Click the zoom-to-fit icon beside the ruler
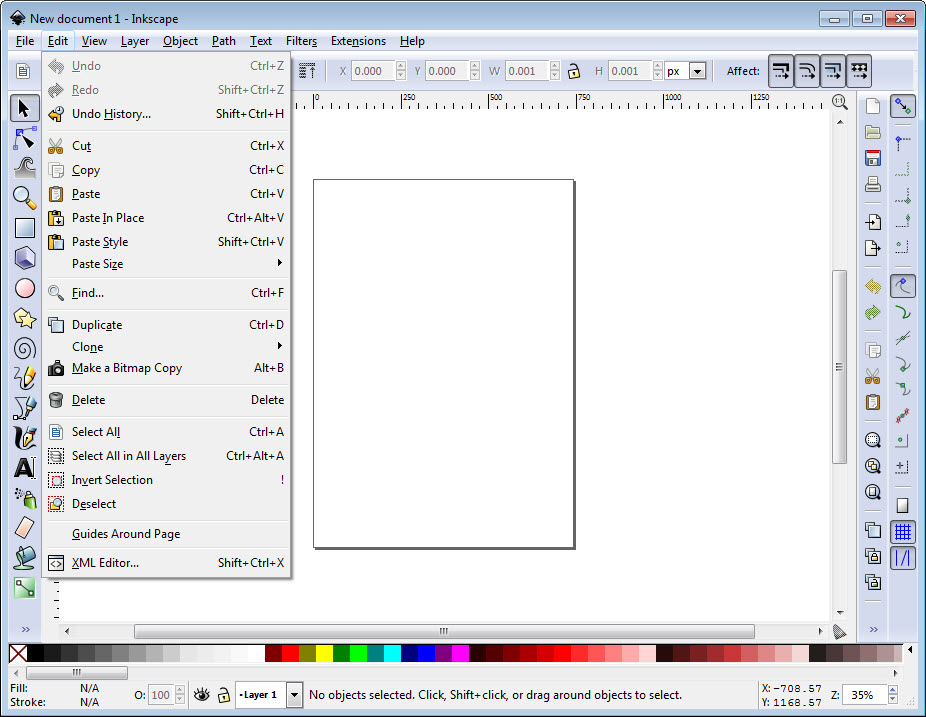Viewport: 926px width, 717px height. click(x=840, y=102)
